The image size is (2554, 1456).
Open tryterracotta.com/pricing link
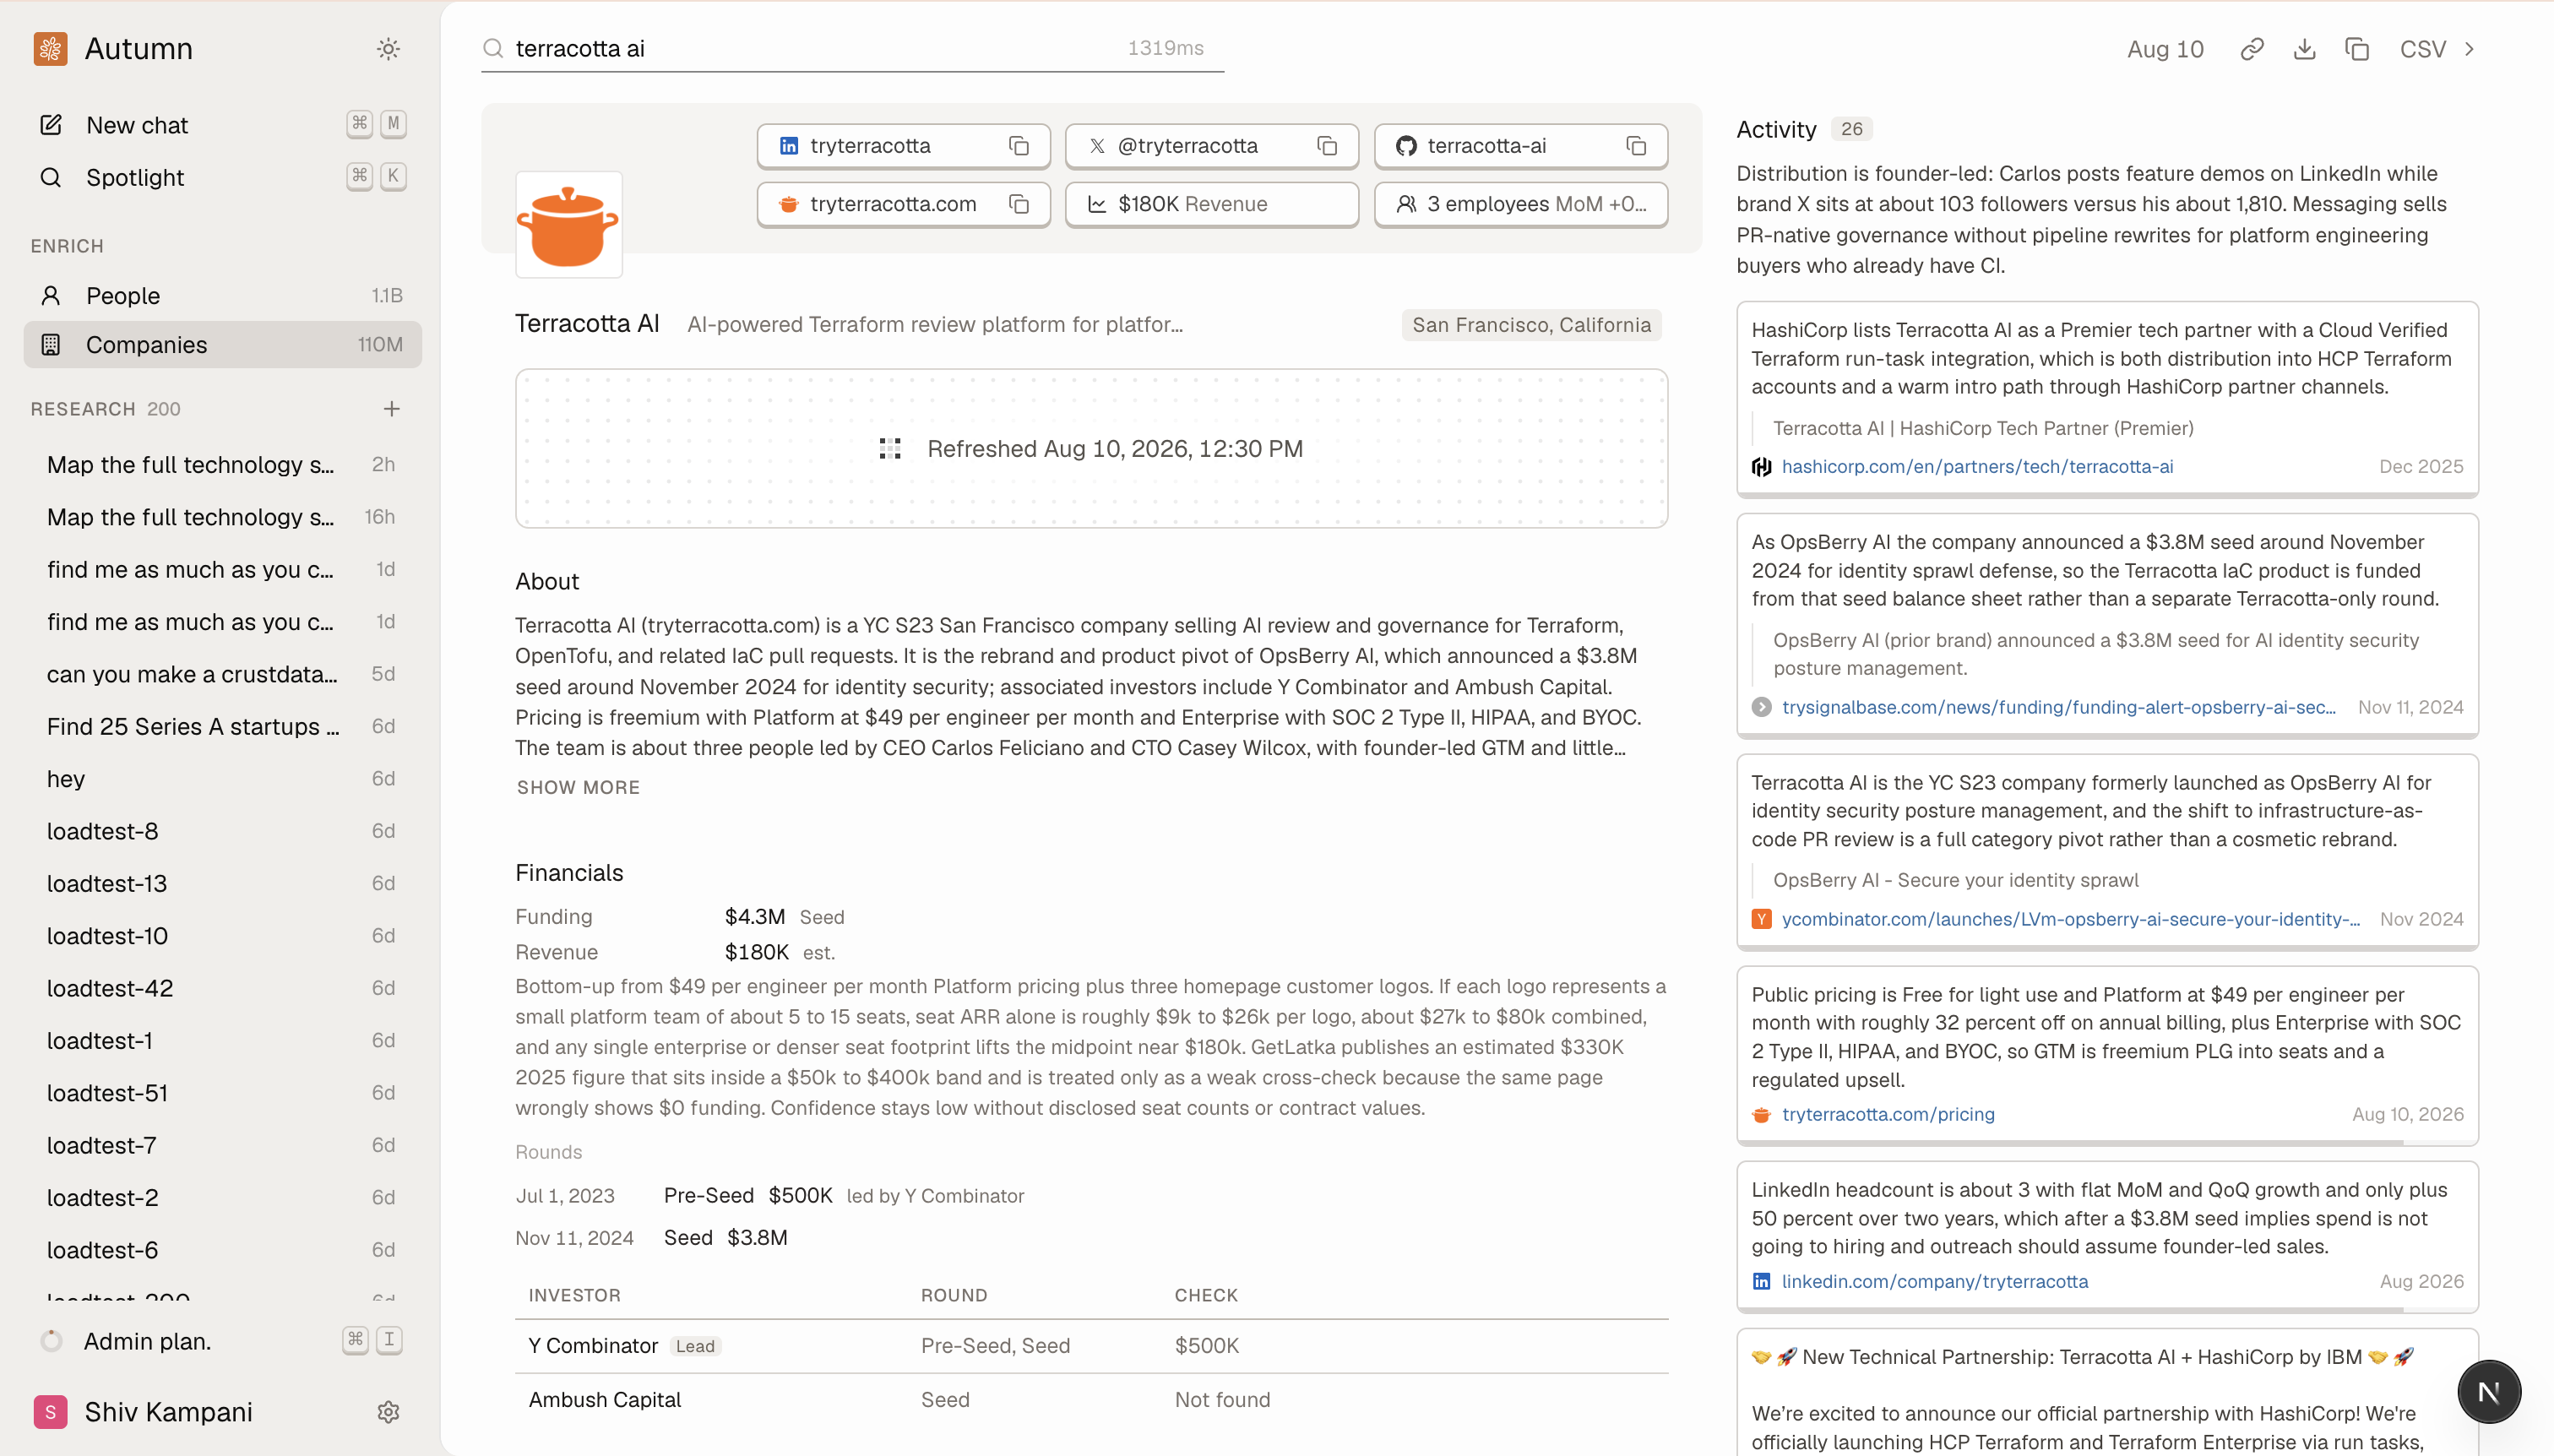pyautogui.click(x=1888, y=1113)
